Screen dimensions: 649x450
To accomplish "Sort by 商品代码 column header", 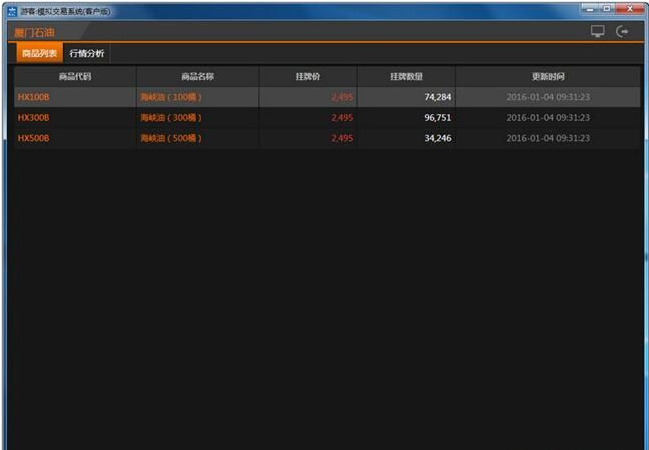I will (75, 76).
